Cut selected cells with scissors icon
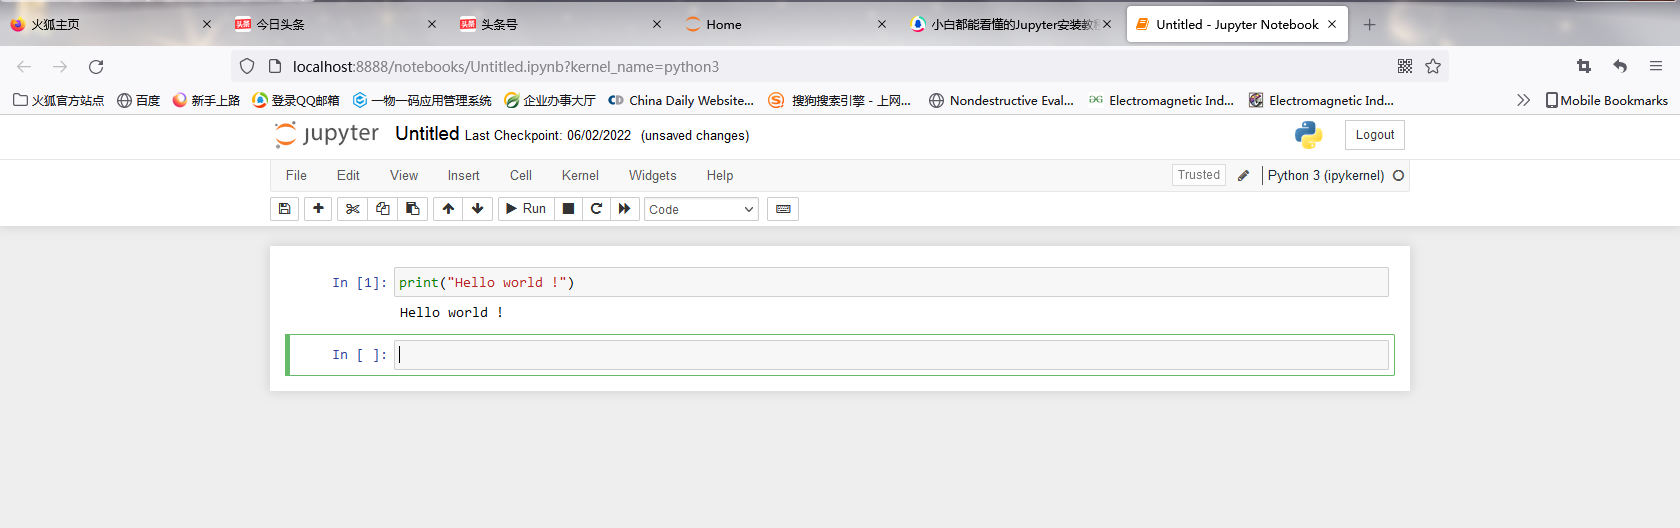Screen dimensions: 1680x528 (x=352, y=209)
